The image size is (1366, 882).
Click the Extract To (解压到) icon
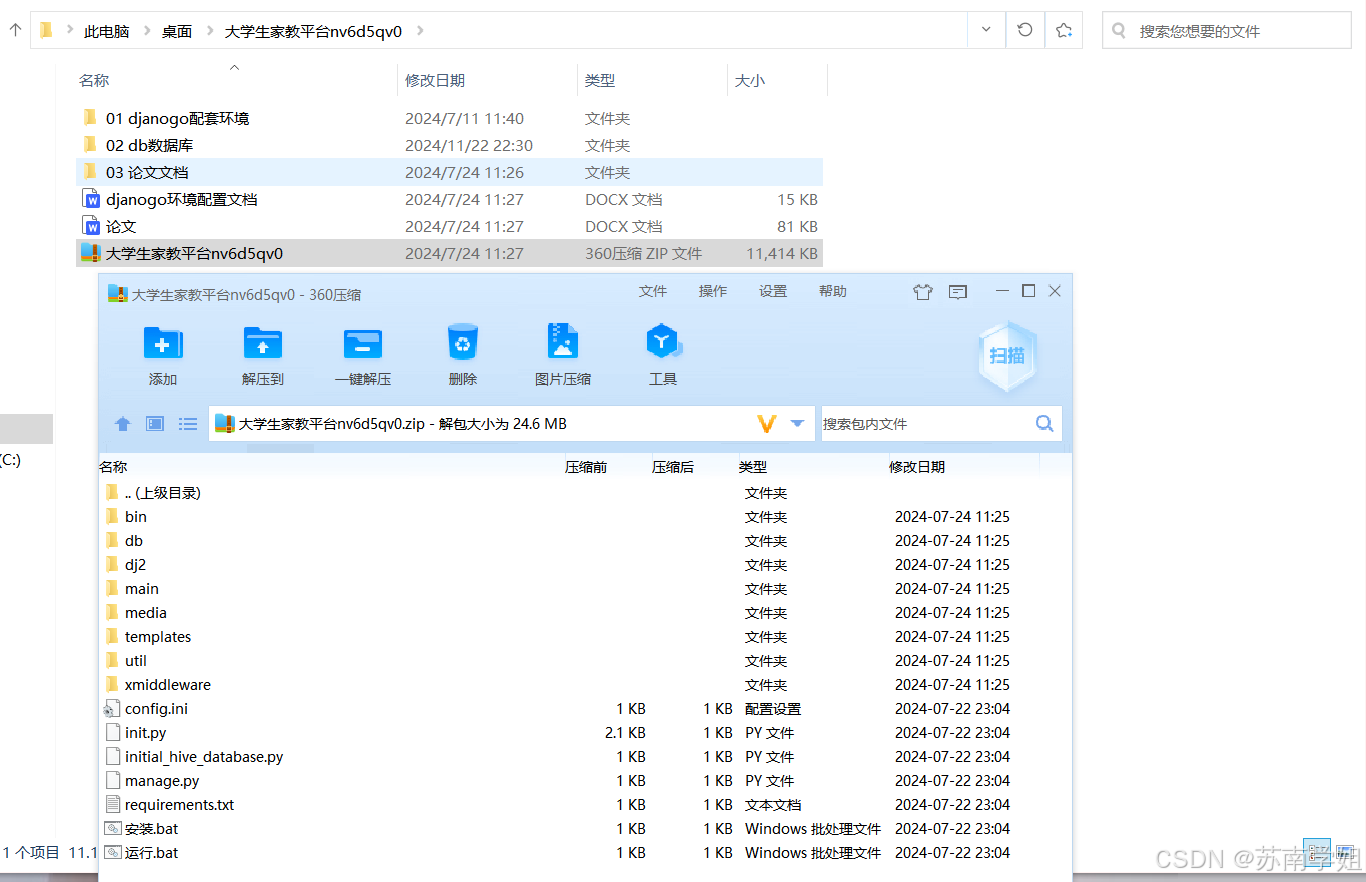(x=263, y=343)
